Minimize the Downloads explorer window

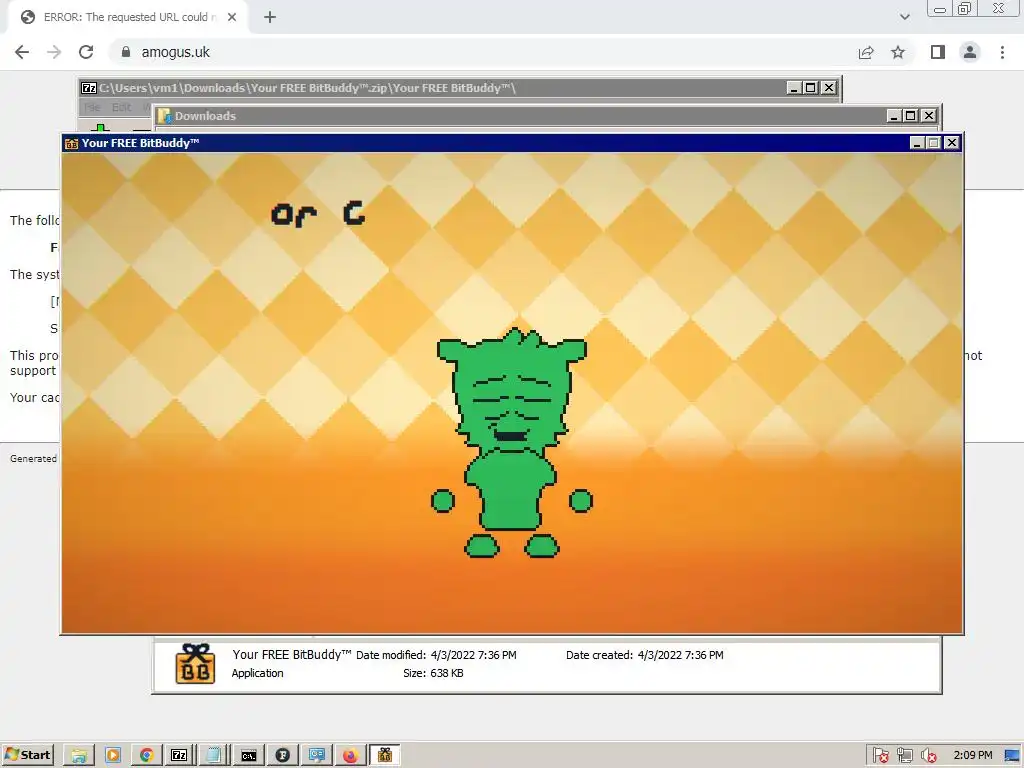(894, 116)
